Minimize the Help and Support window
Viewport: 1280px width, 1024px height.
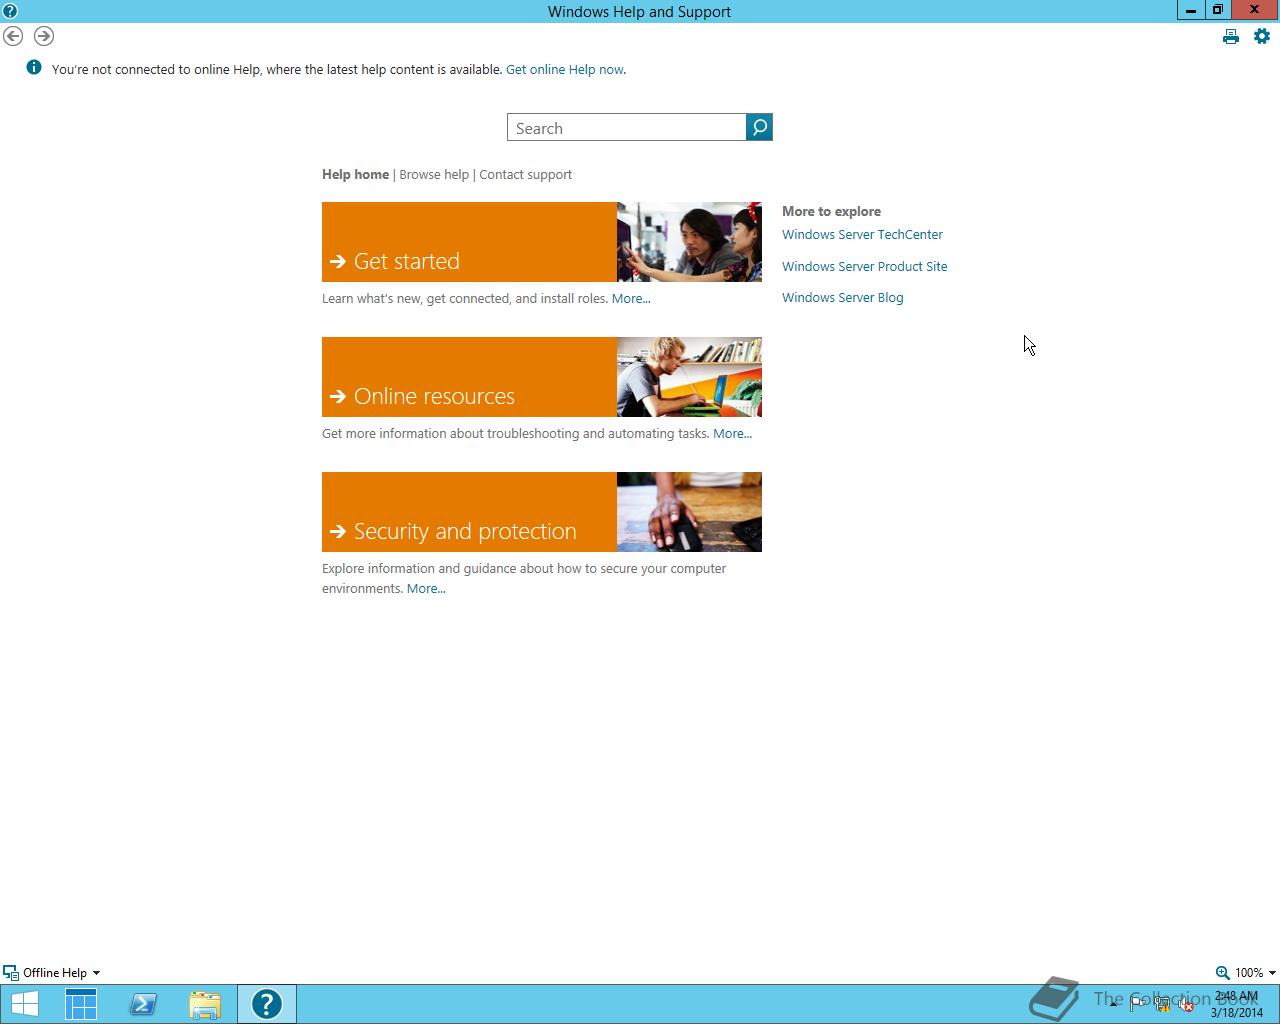(x=1190, y=10)
